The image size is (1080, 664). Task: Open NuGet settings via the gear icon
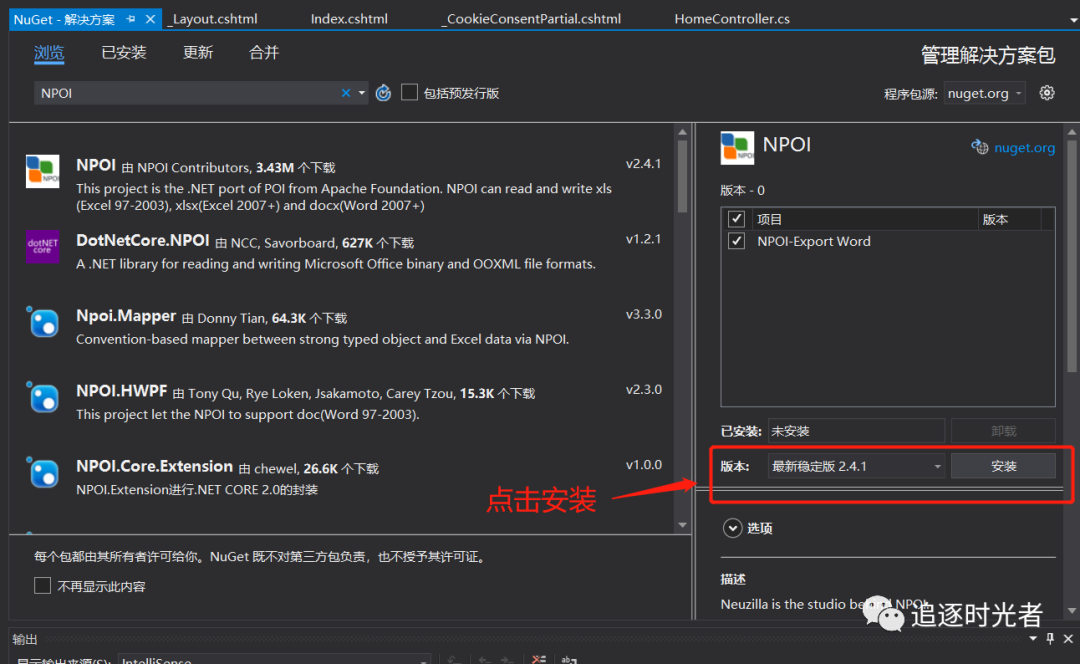point(1047,93)
